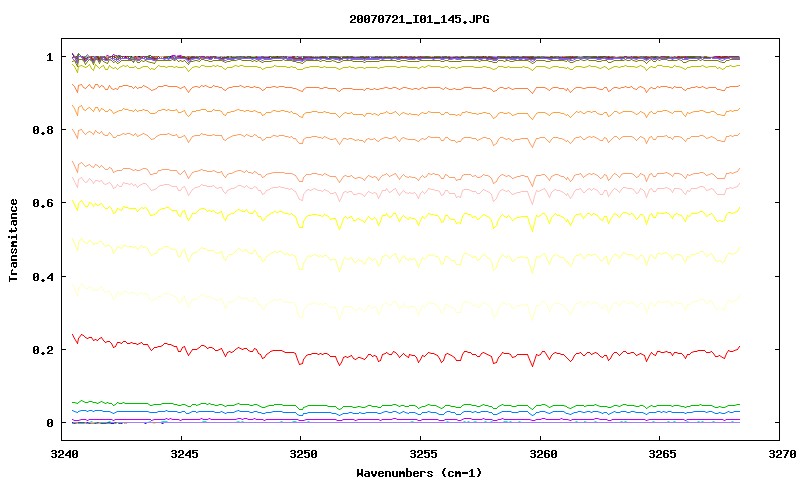Click the Wavenumbers (cm-1) x-axis label

(x=419, y=473)
